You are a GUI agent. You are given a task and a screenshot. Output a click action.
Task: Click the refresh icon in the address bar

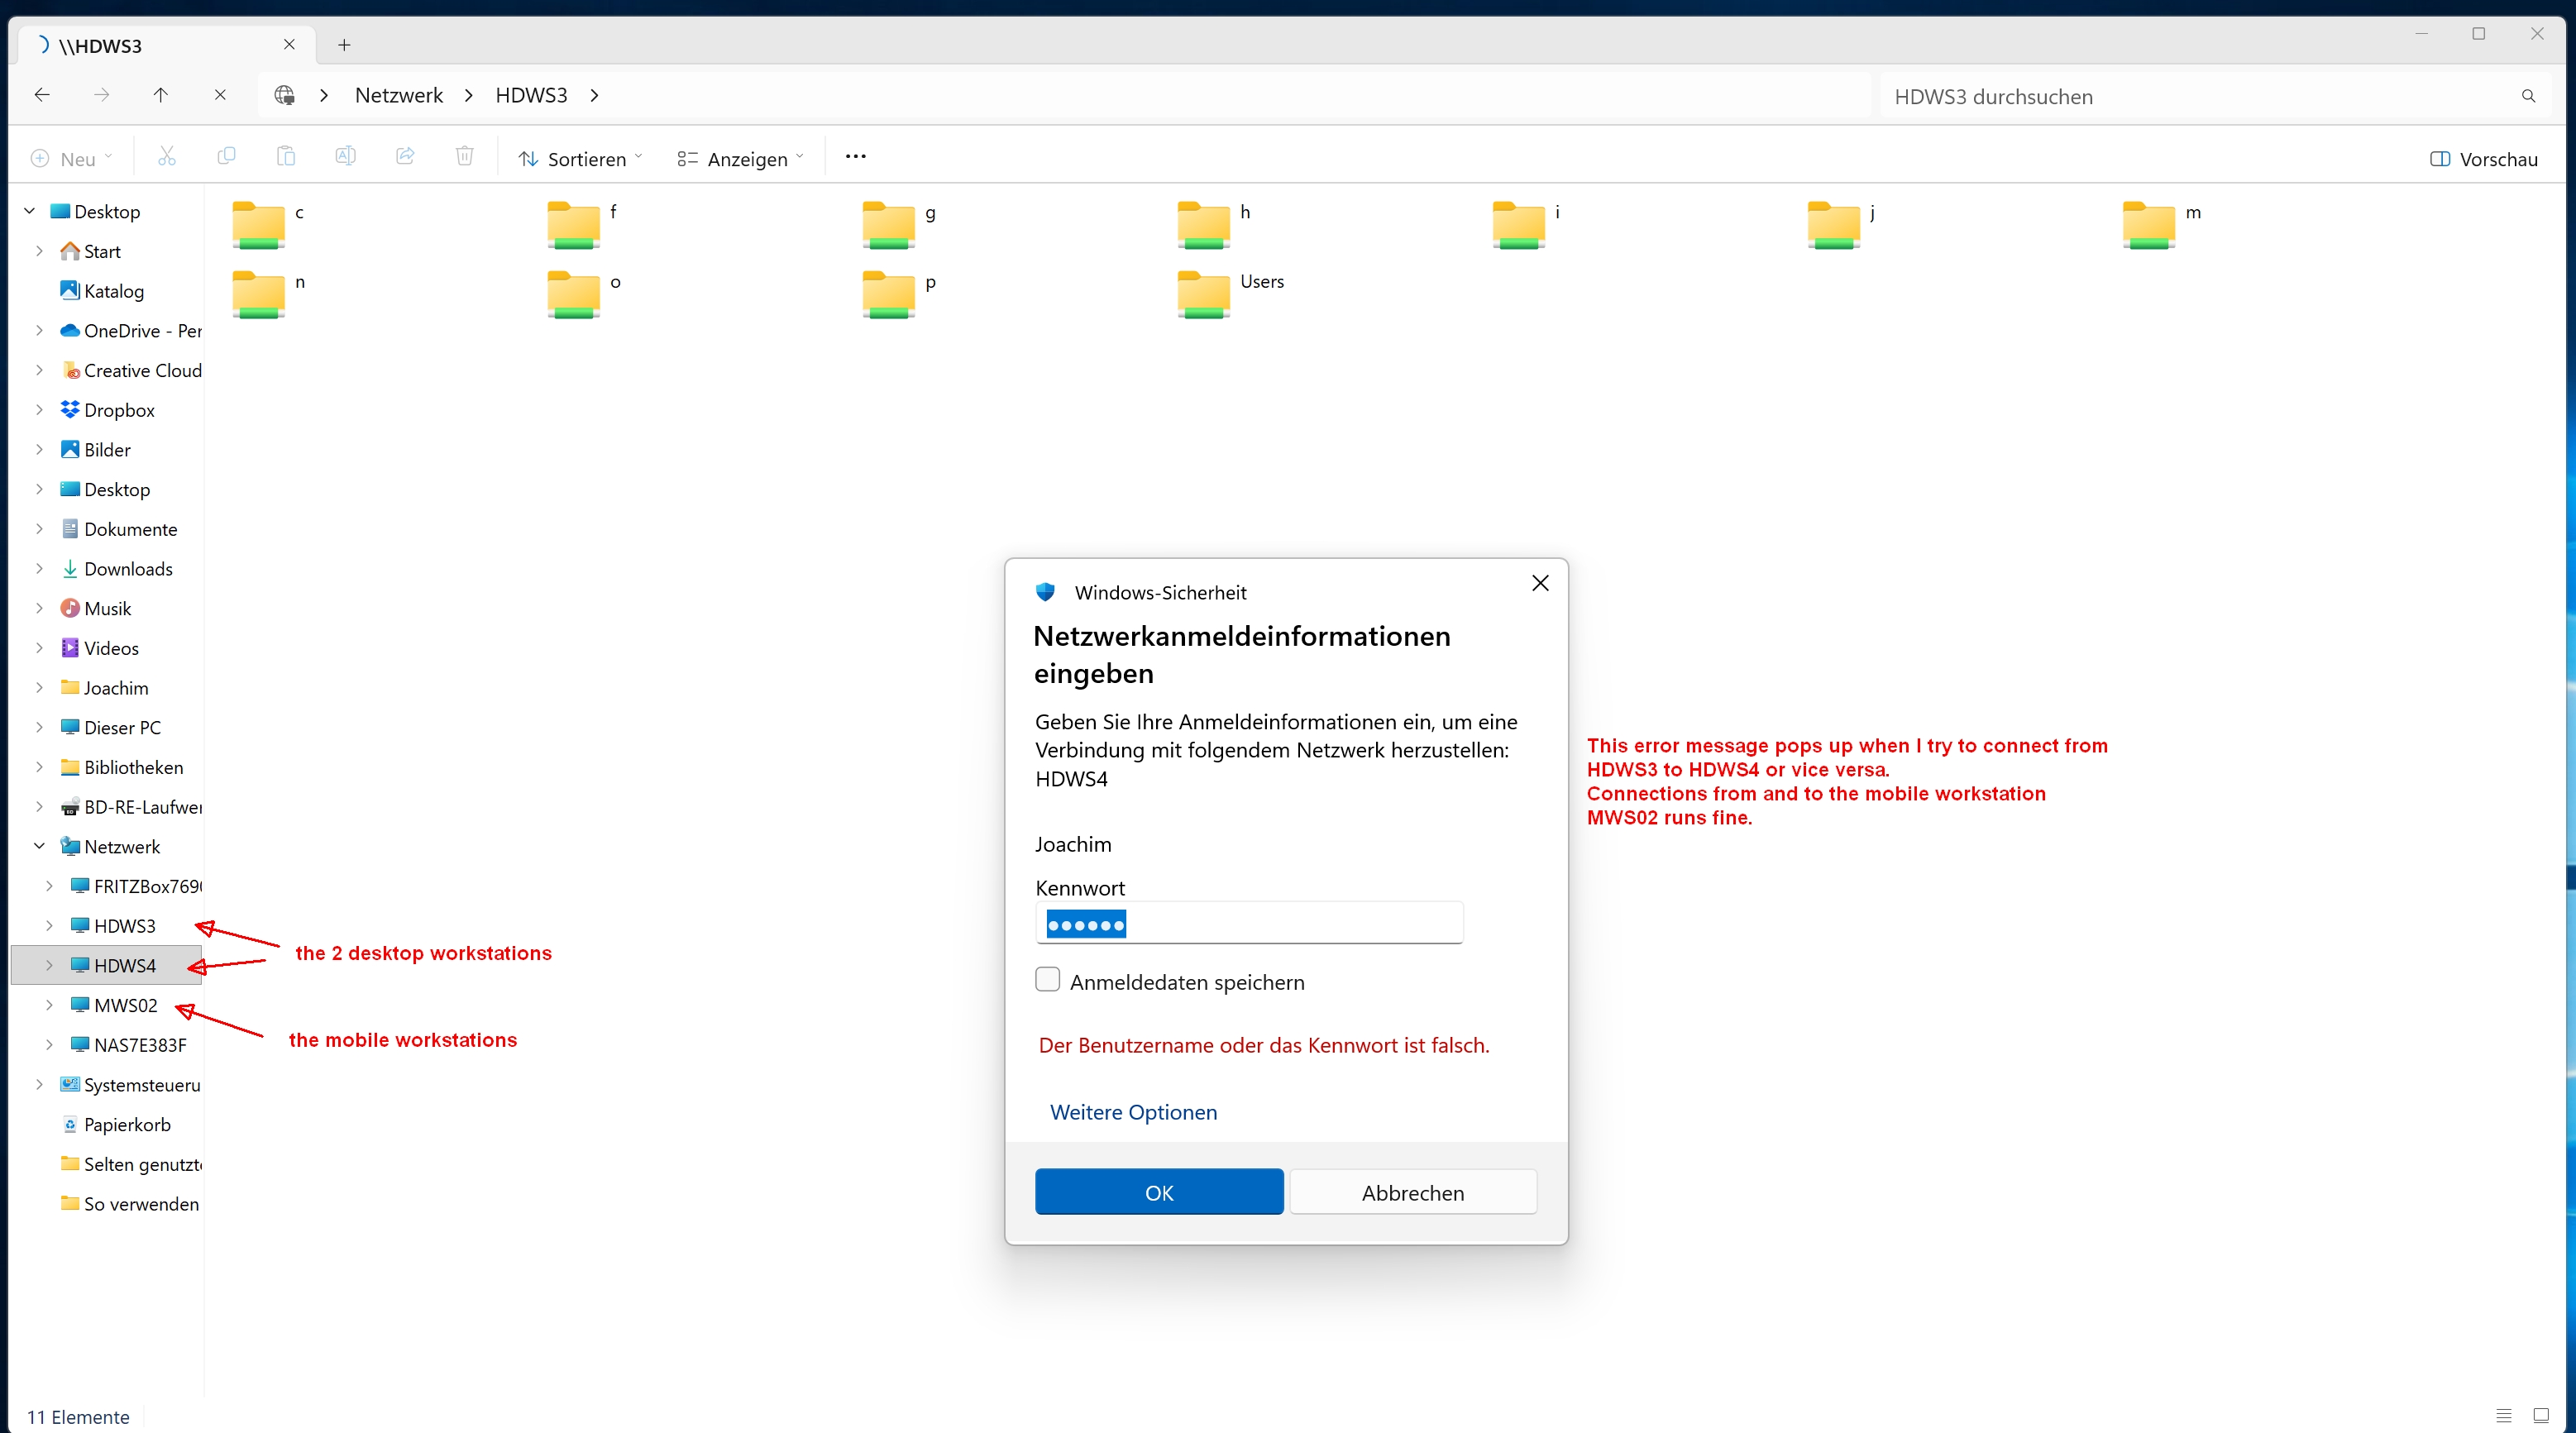pos(220,94)
